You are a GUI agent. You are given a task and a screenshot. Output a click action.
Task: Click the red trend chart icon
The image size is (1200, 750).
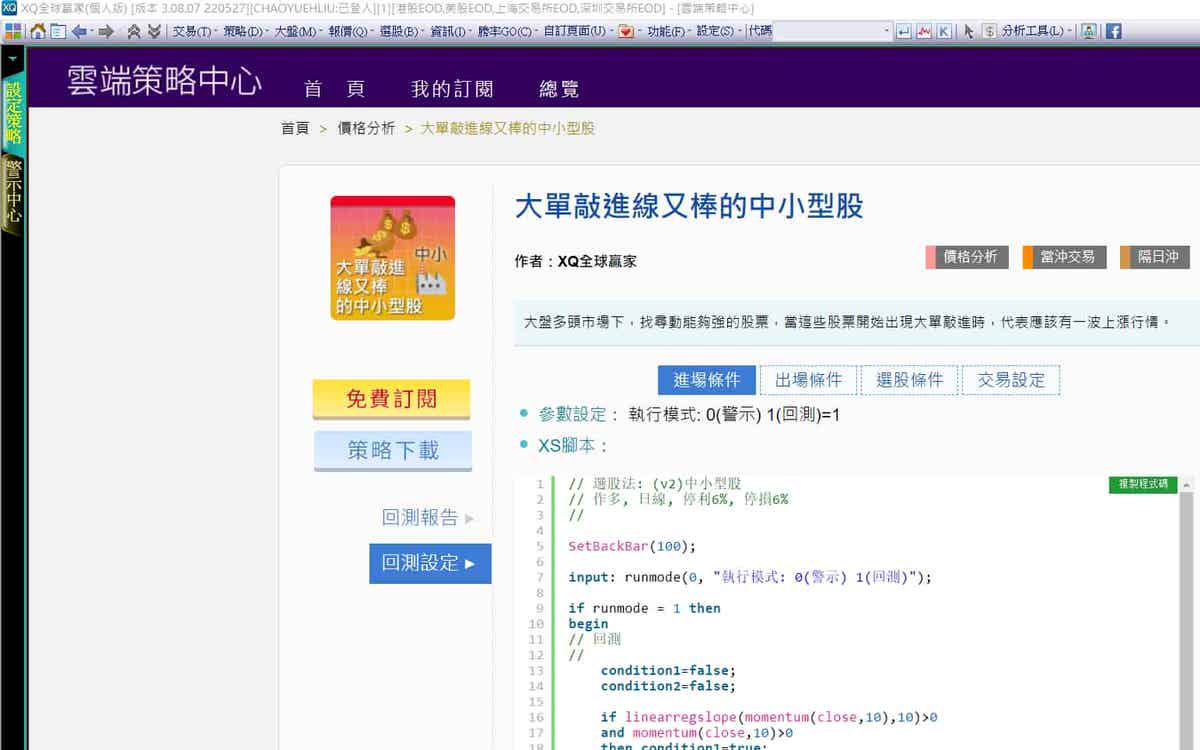coord(924,31)
